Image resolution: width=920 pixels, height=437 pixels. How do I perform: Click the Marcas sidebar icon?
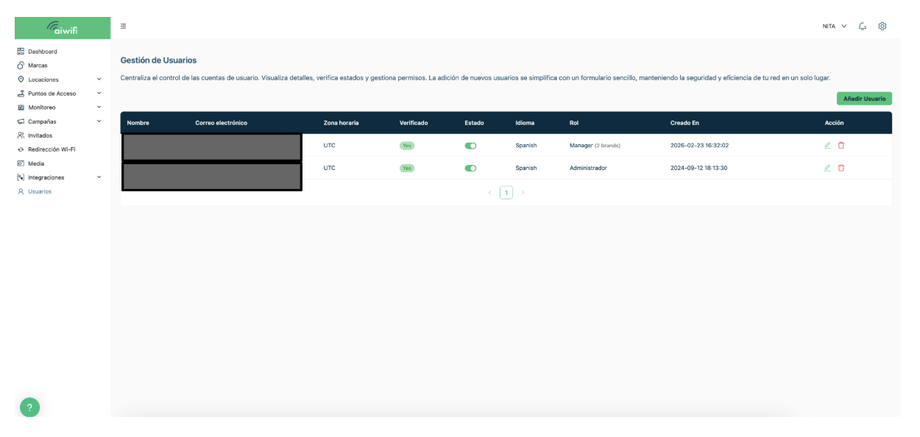click(21, 66)
